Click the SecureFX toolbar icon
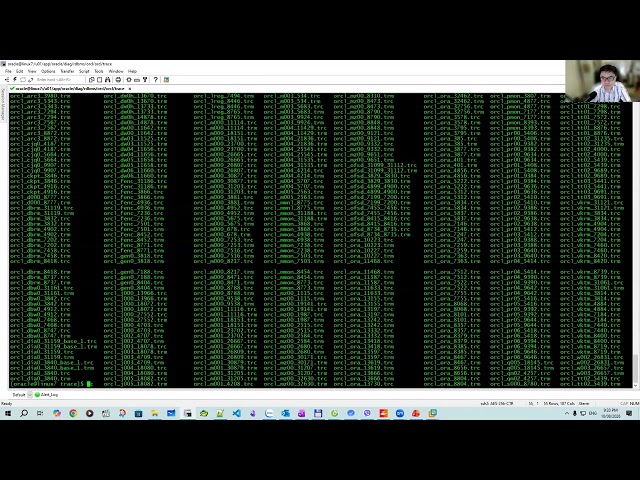 tap(167, 80)
